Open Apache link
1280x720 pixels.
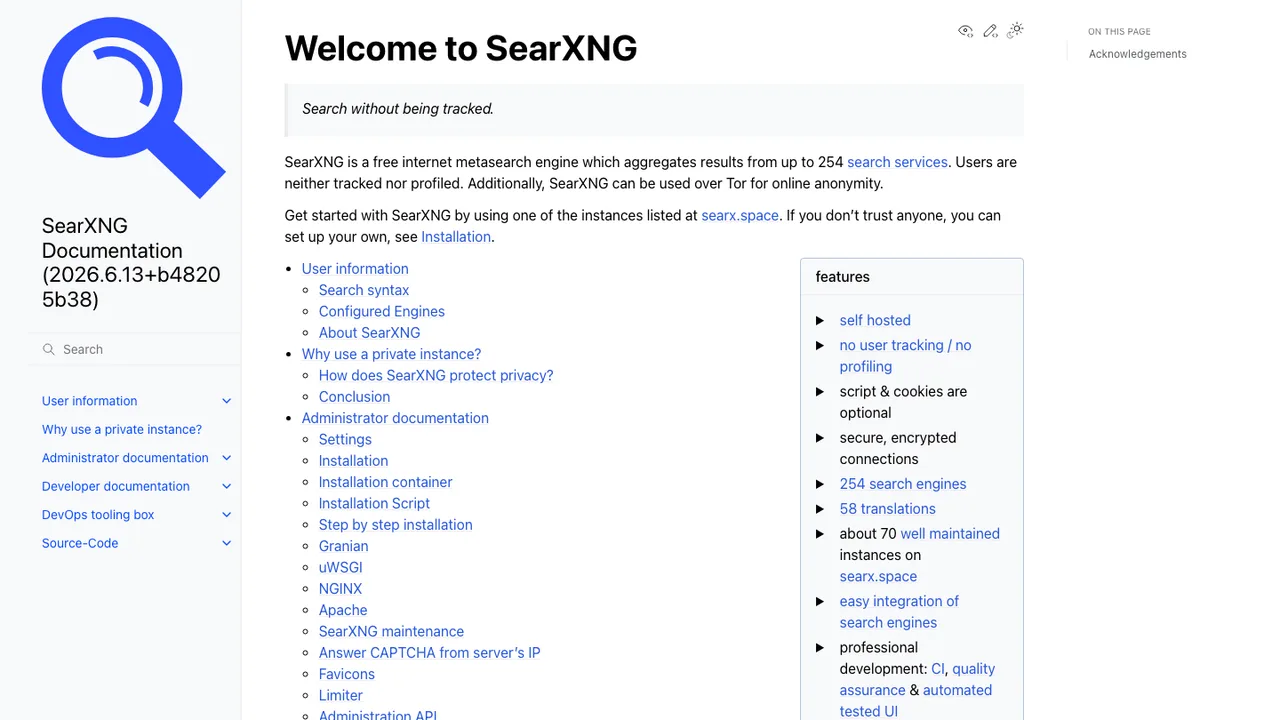pos(343,610)
